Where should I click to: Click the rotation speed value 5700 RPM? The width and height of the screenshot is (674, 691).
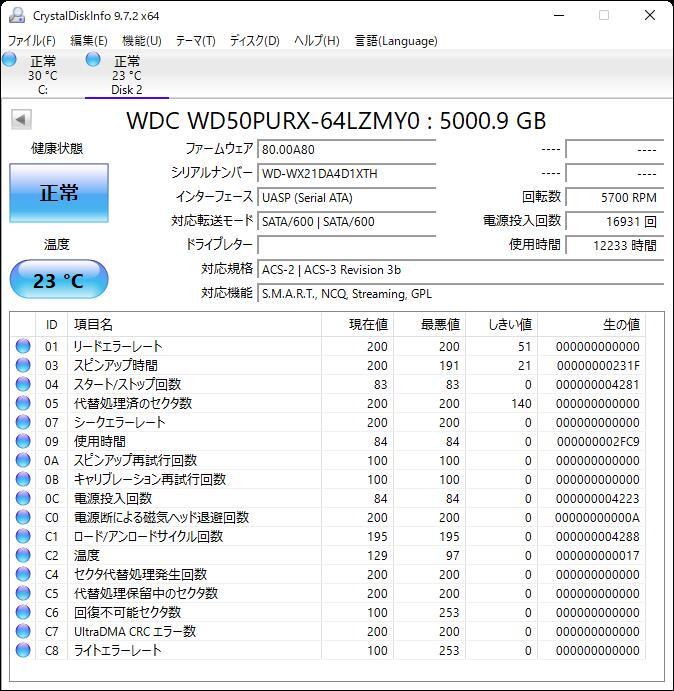[614, 197]
